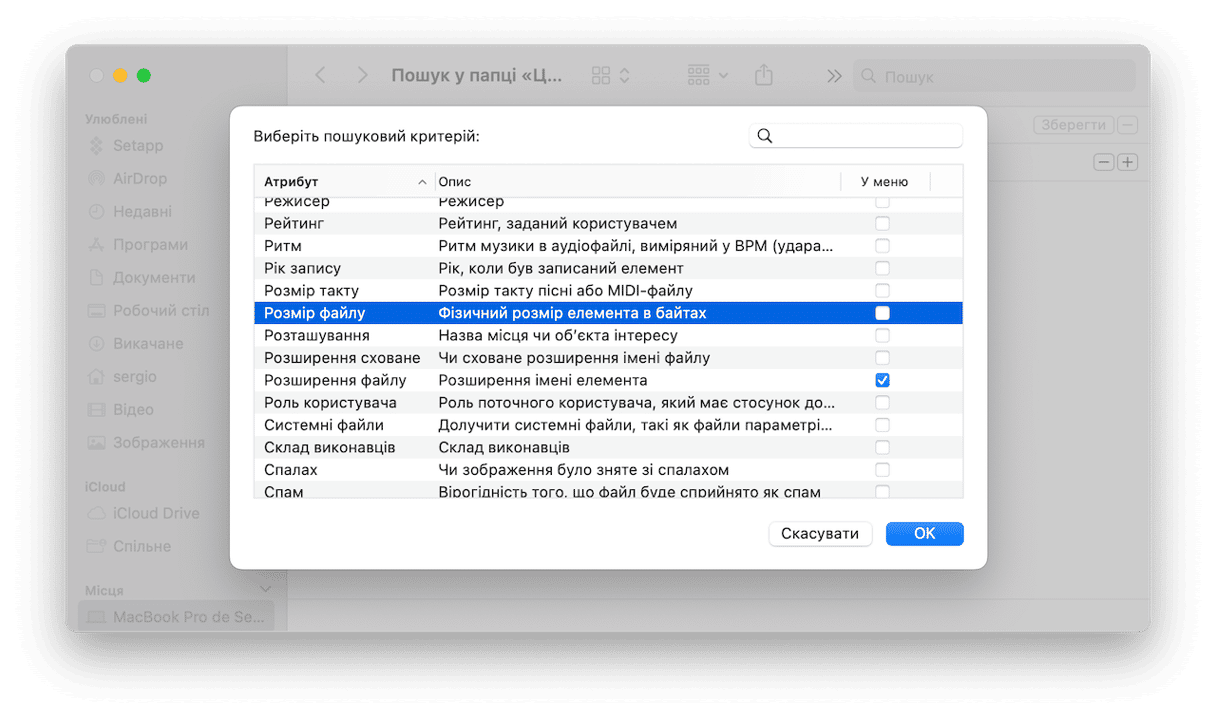
Task: Click the Setapp sidebar icon
Action: pyautogui.click(x=97, y=146)
